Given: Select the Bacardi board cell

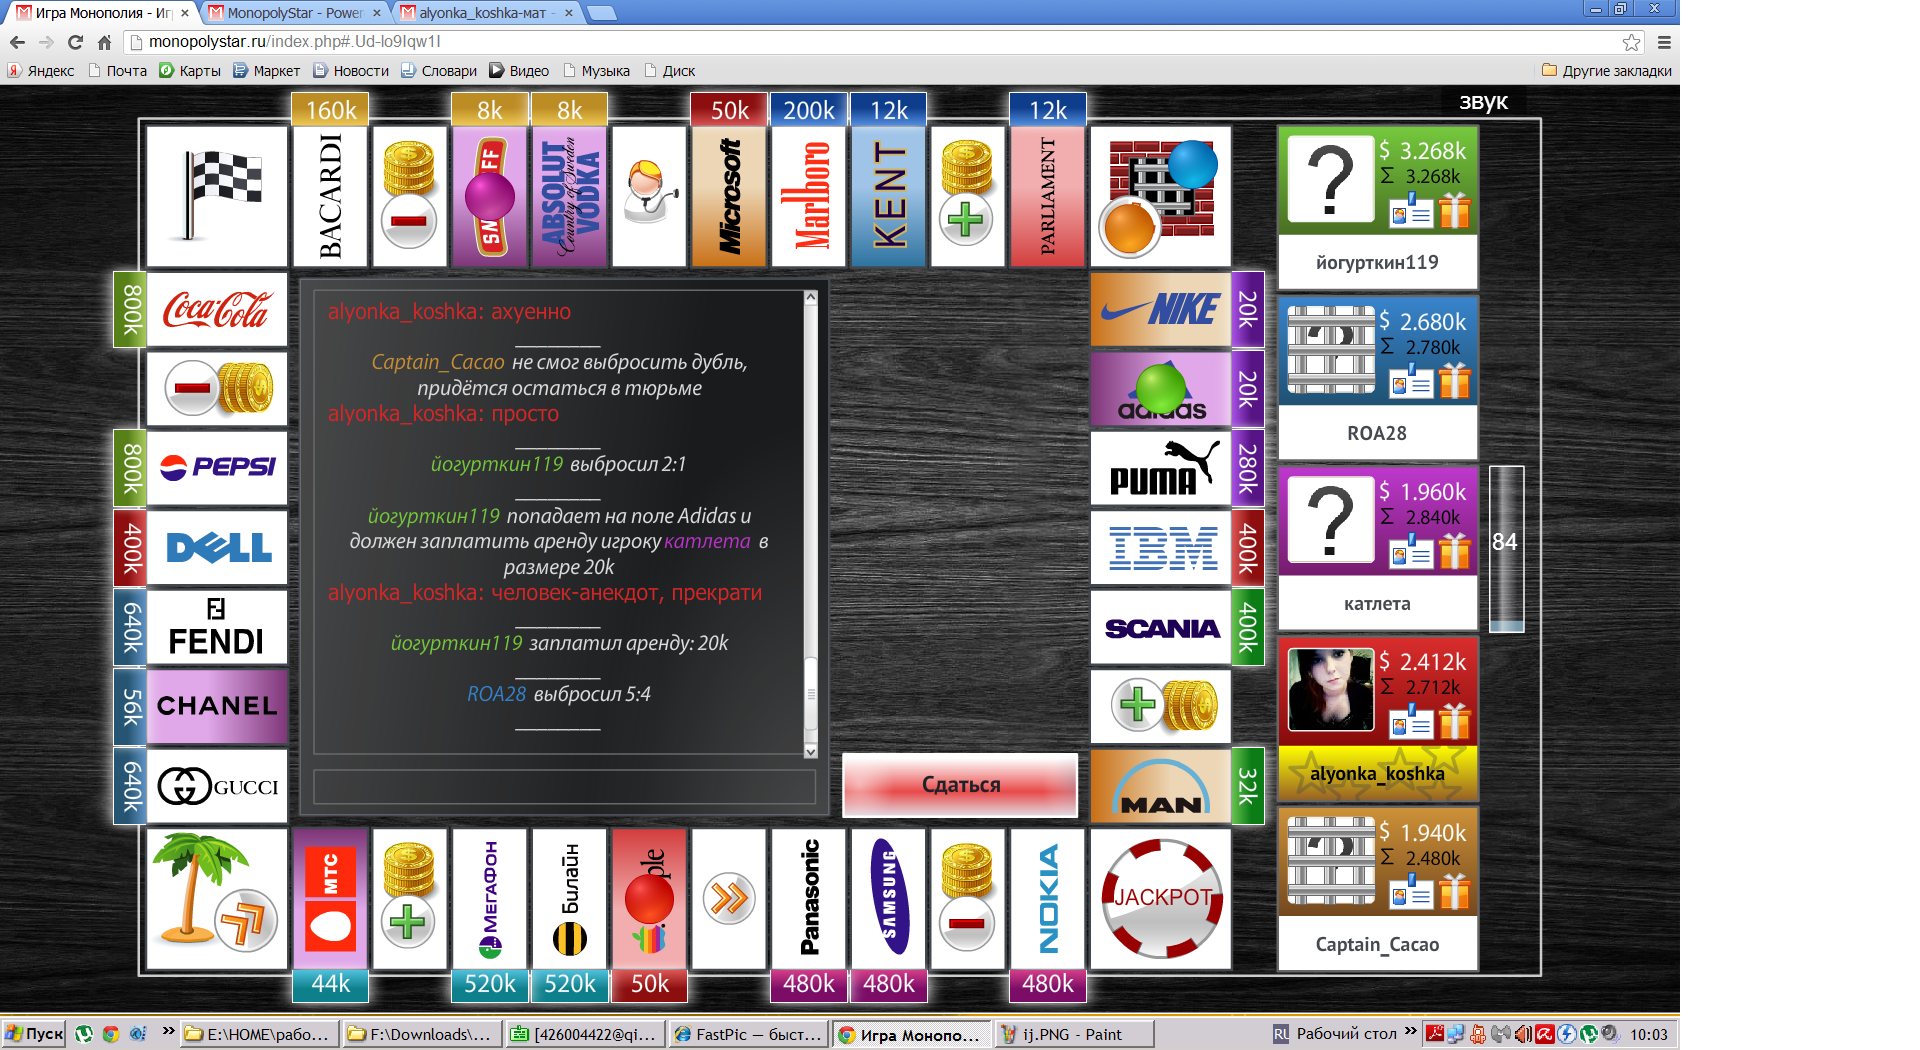Looking at the screenshot, I should tap(330, 196).
